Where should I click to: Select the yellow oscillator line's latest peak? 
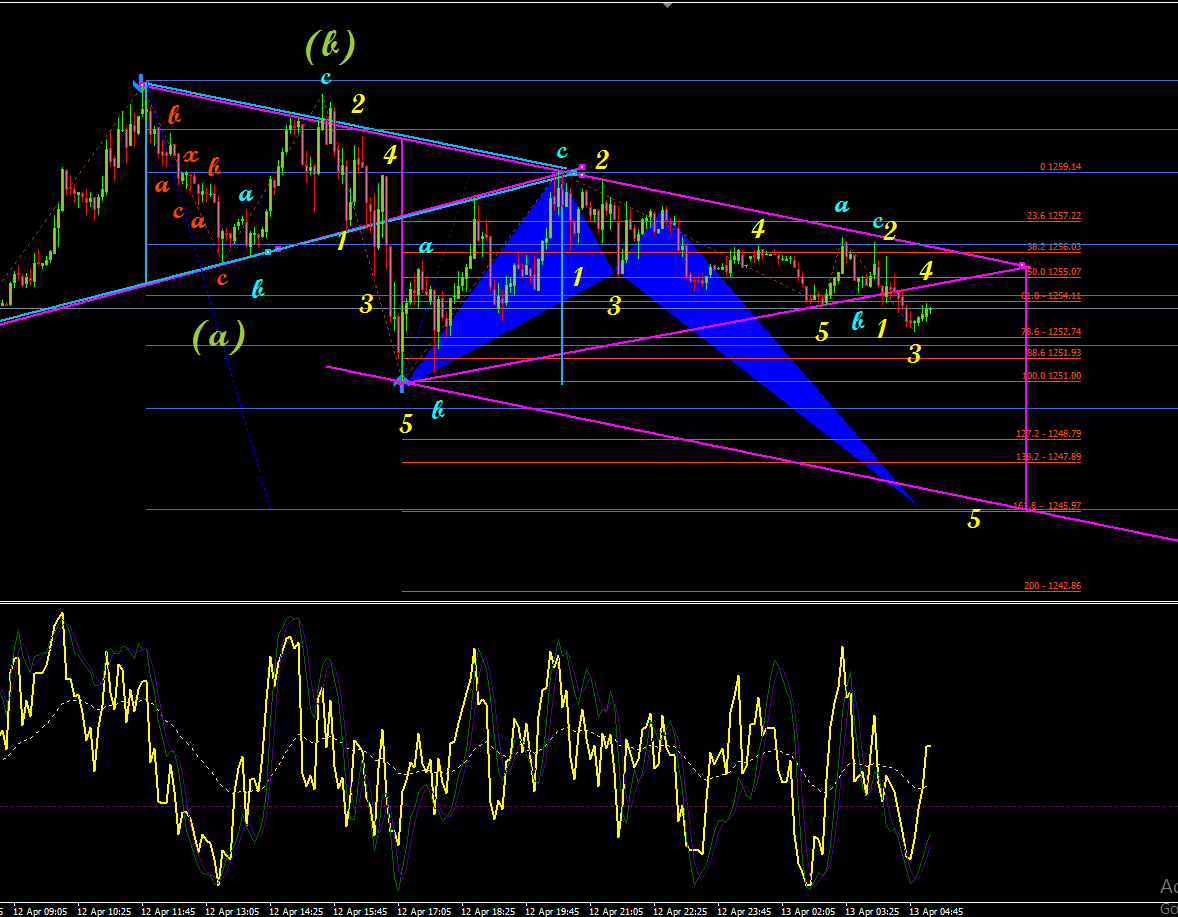click(929, 746)
